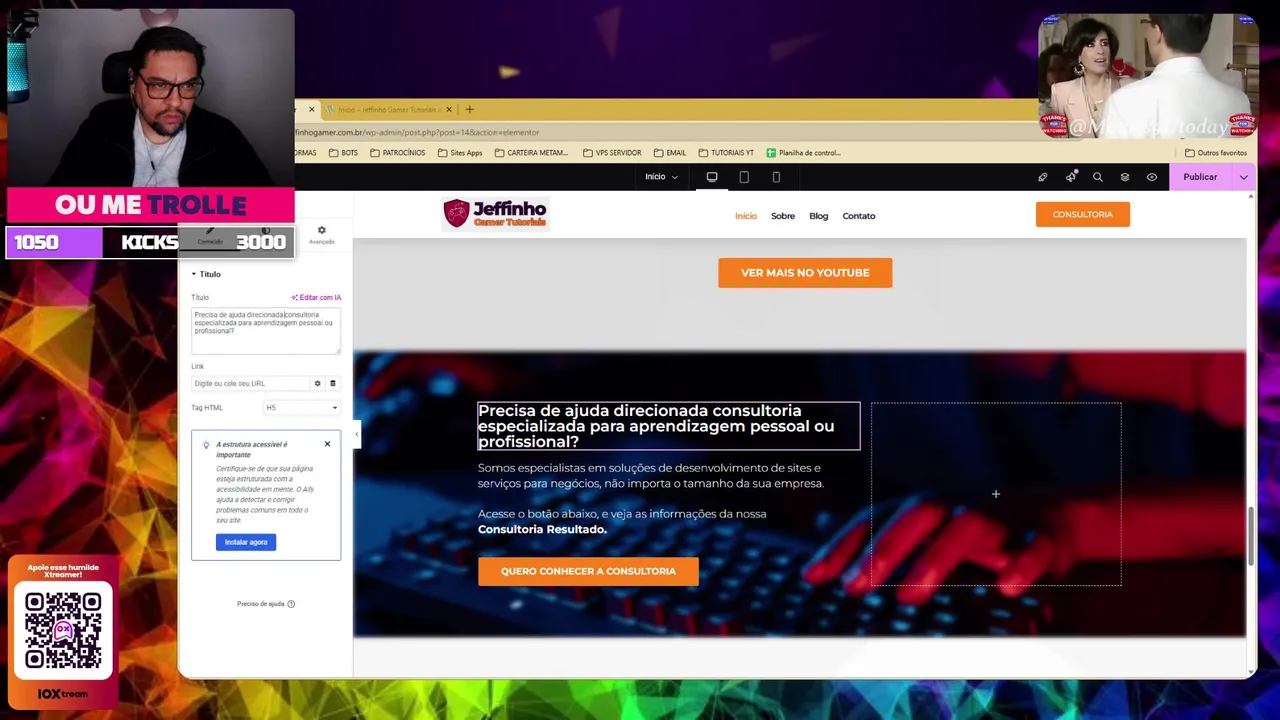Click VER MAIS NO YOUTUBE button
Viewport: 1280px width, 720px height.
pyautogui.click(x=805, y=273)
